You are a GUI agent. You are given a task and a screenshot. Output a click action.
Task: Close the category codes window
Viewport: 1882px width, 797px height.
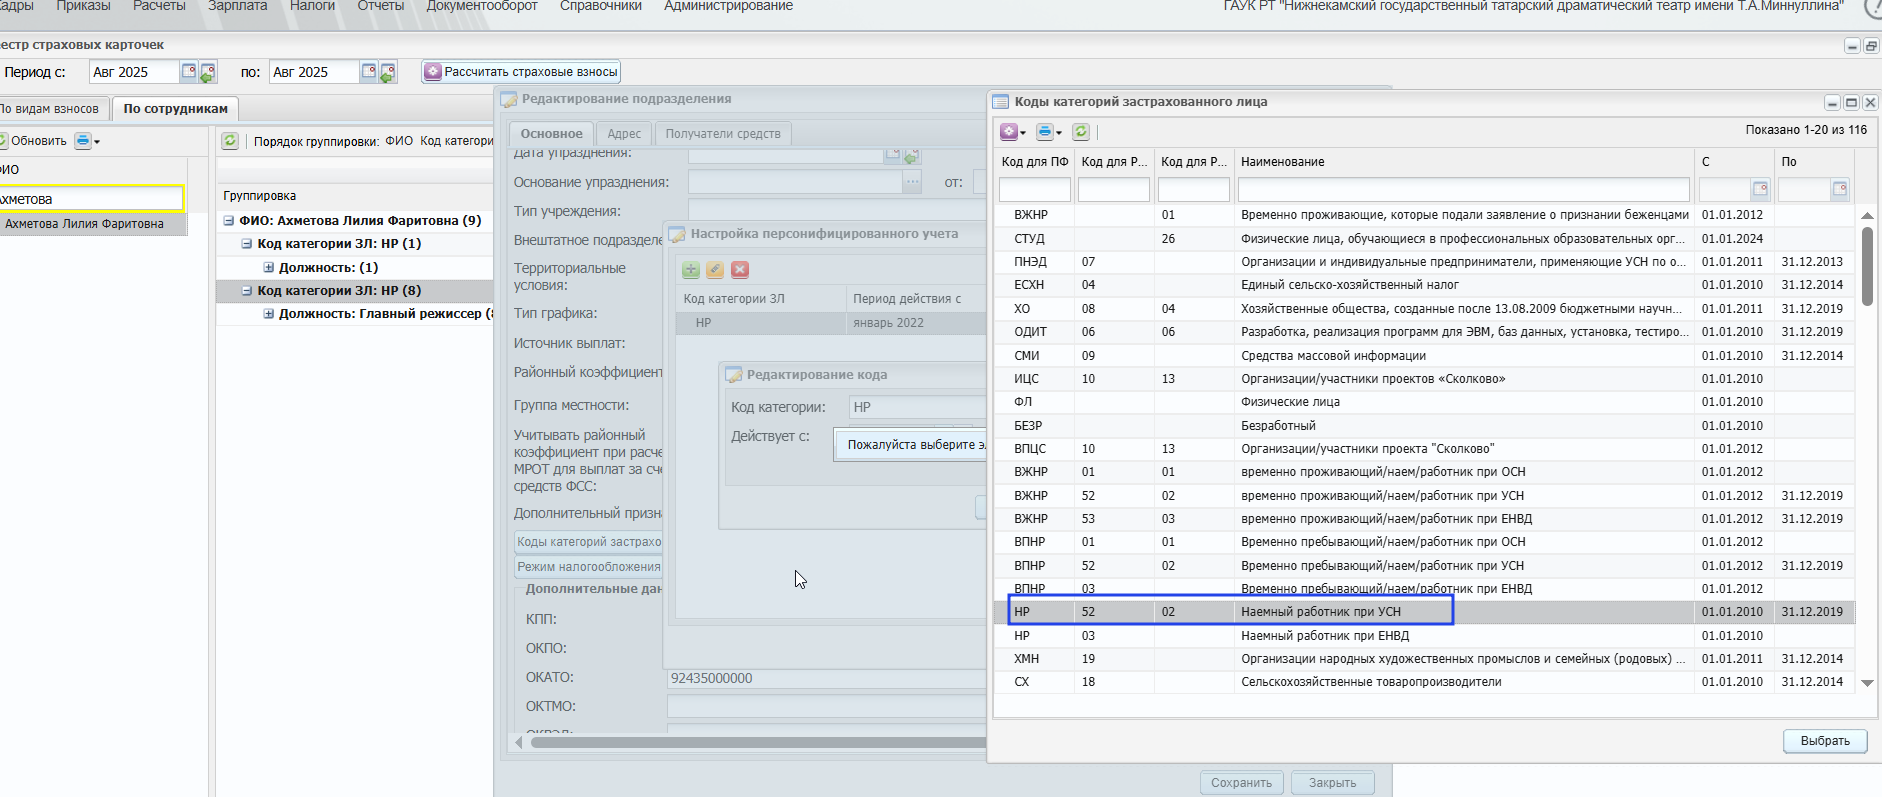click(1870, 102)
